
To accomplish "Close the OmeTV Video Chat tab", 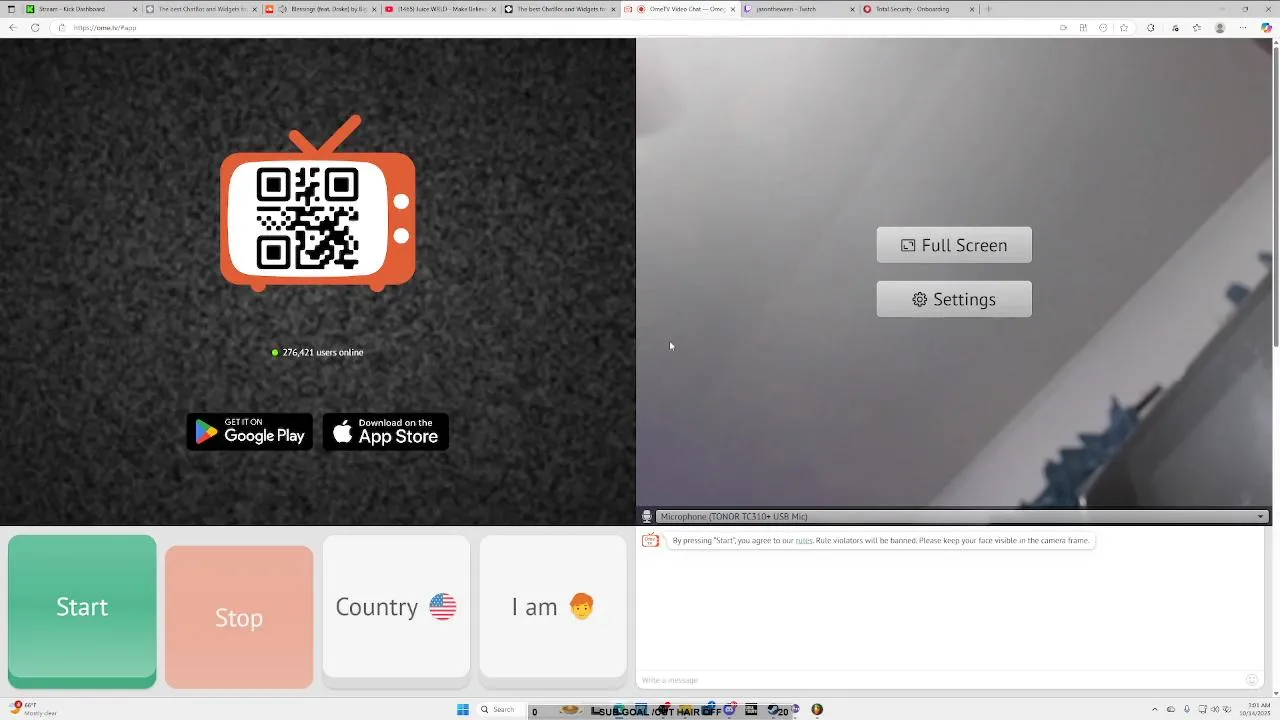I will pos(733,9).
